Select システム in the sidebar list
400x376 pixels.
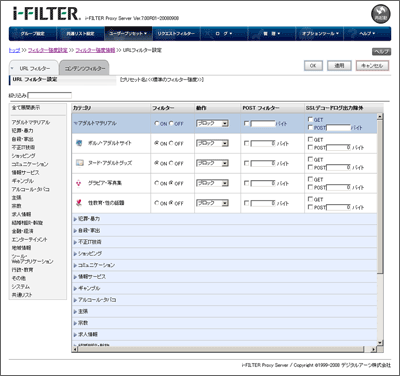point(21,287)
